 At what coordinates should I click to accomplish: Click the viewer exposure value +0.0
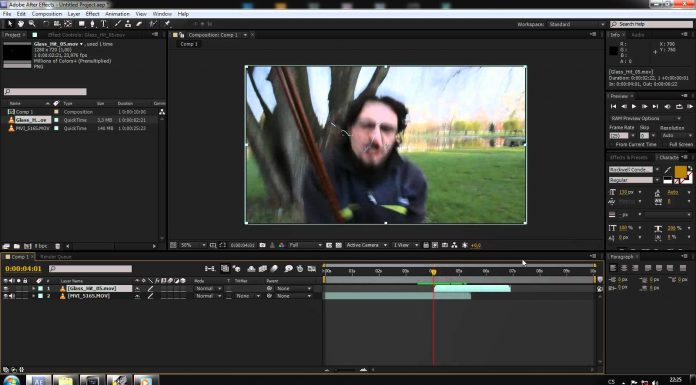[x=475, y=246]
